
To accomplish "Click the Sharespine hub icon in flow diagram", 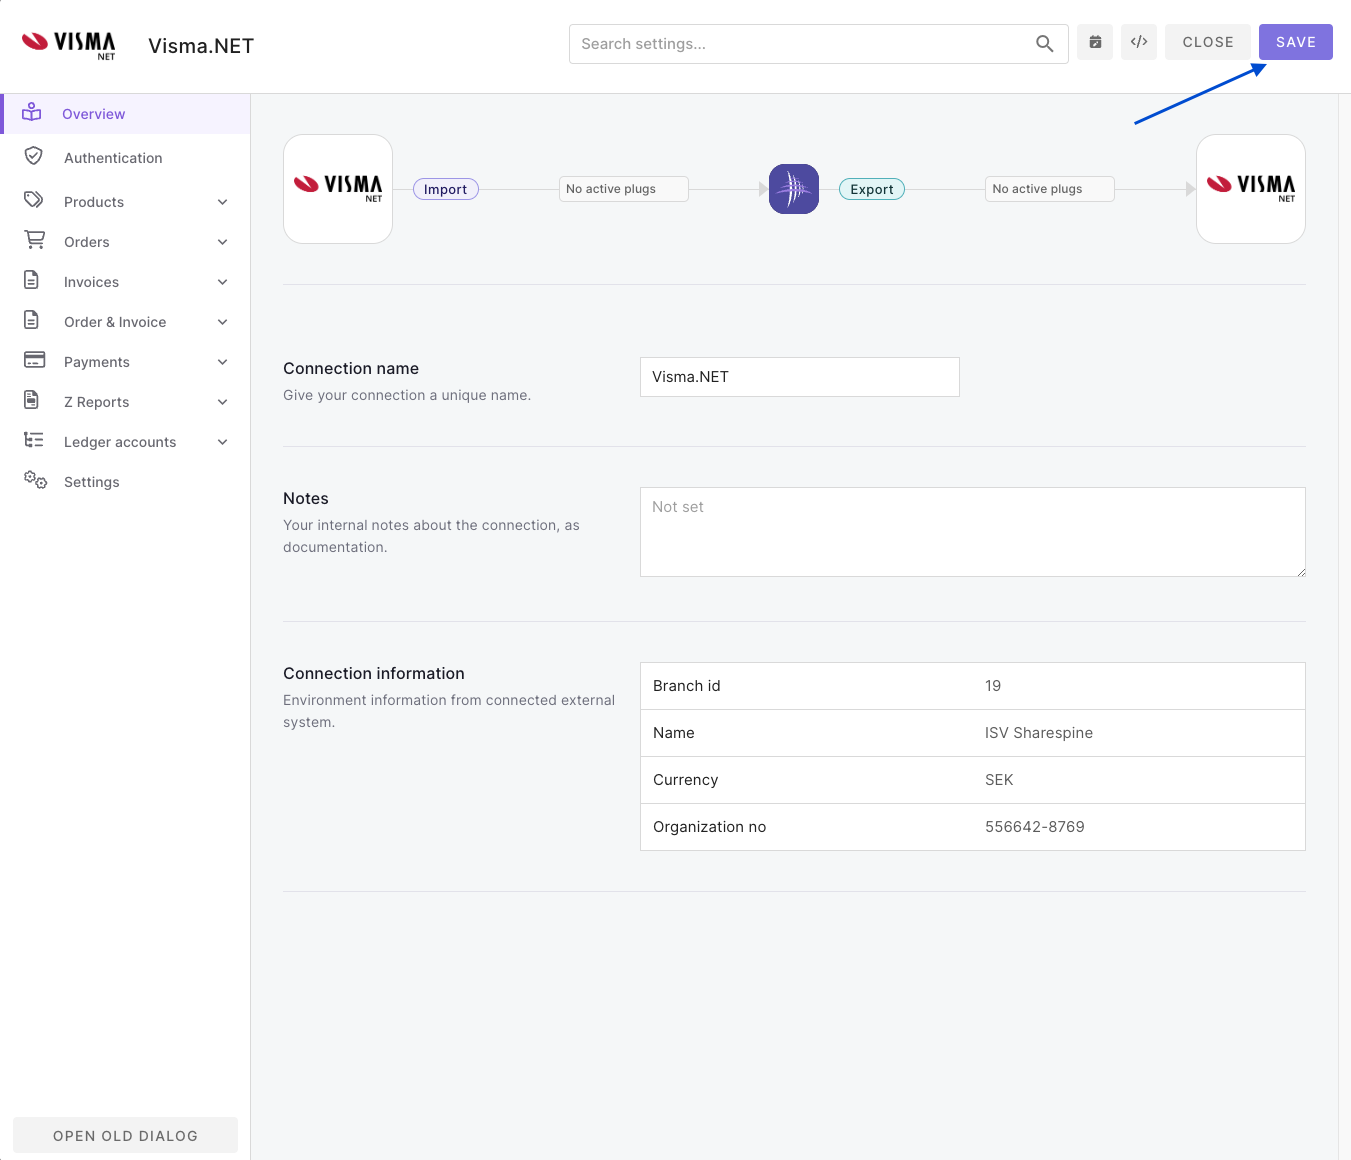I will click(x=794, y=189).
